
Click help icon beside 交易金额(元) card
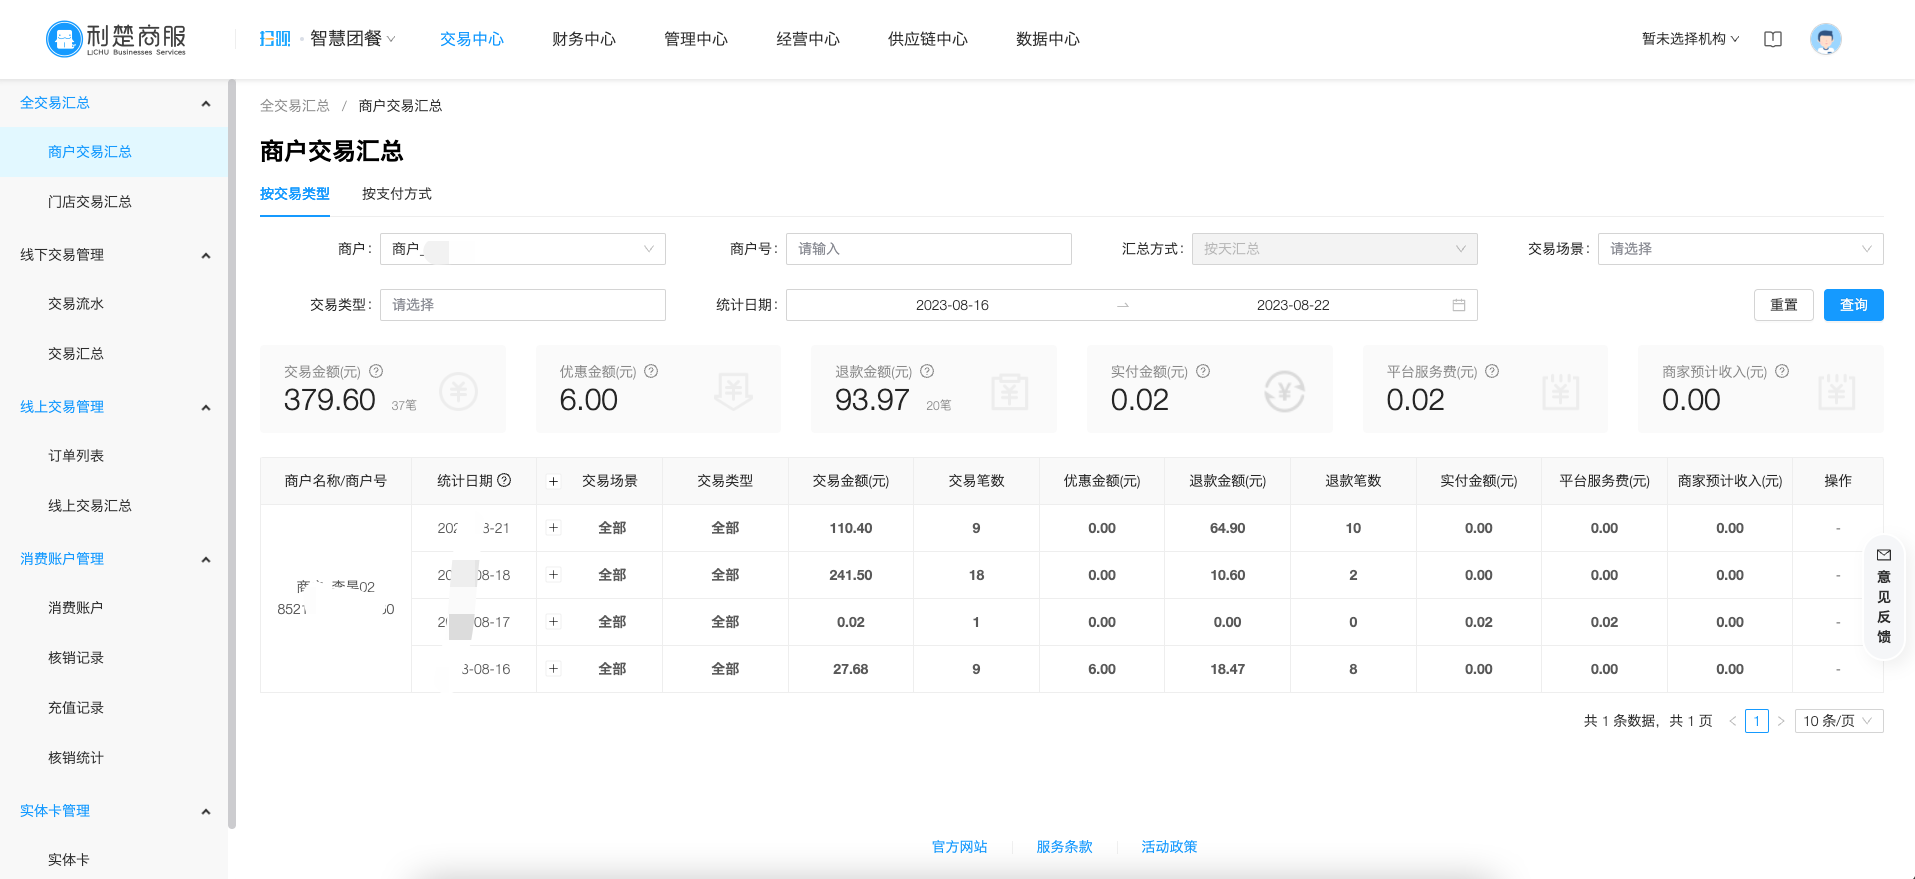376,371
